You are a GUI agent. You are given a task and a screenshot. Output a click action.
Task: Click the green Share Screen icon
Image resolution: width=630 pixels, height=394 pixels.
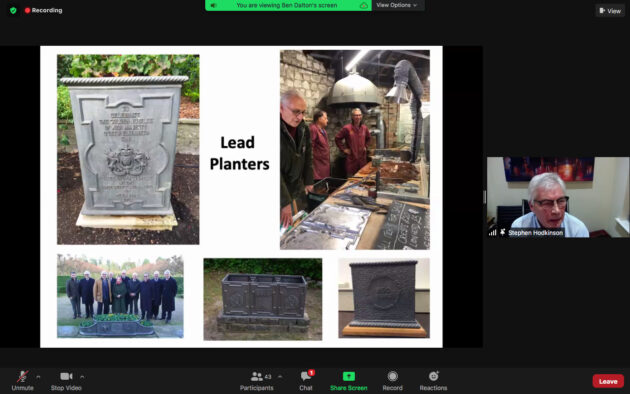click(348, 376)
